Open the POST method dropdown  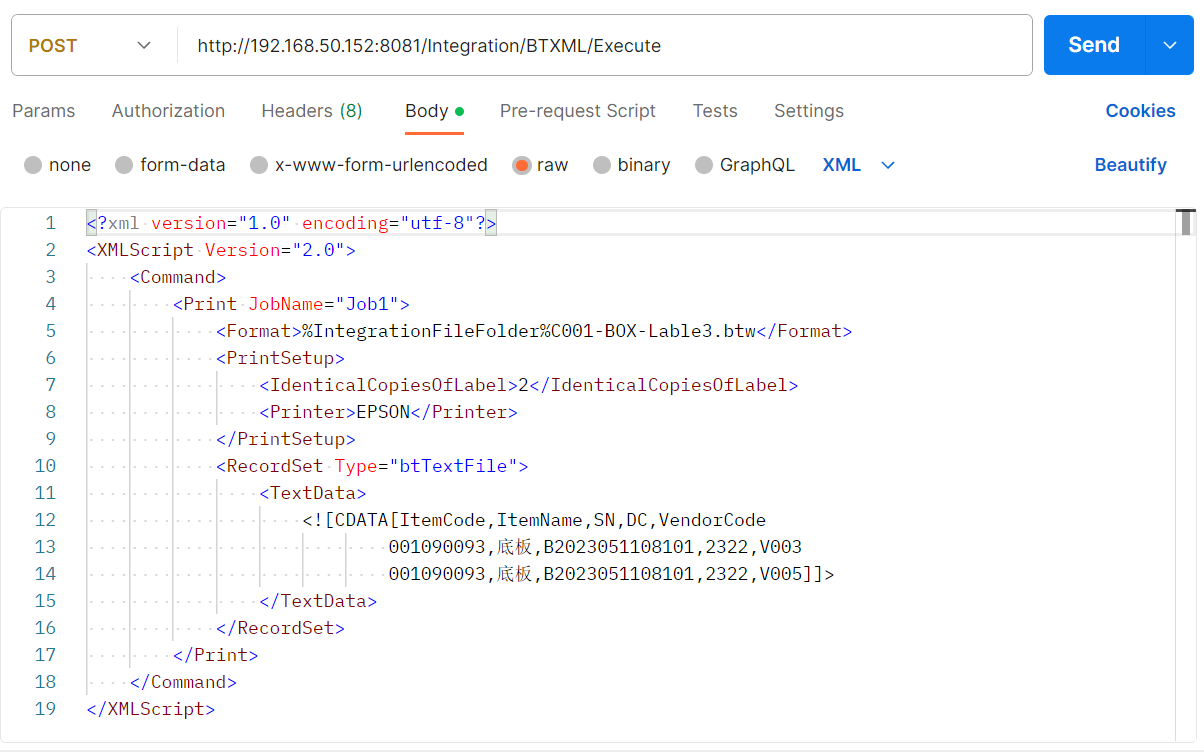90,45
